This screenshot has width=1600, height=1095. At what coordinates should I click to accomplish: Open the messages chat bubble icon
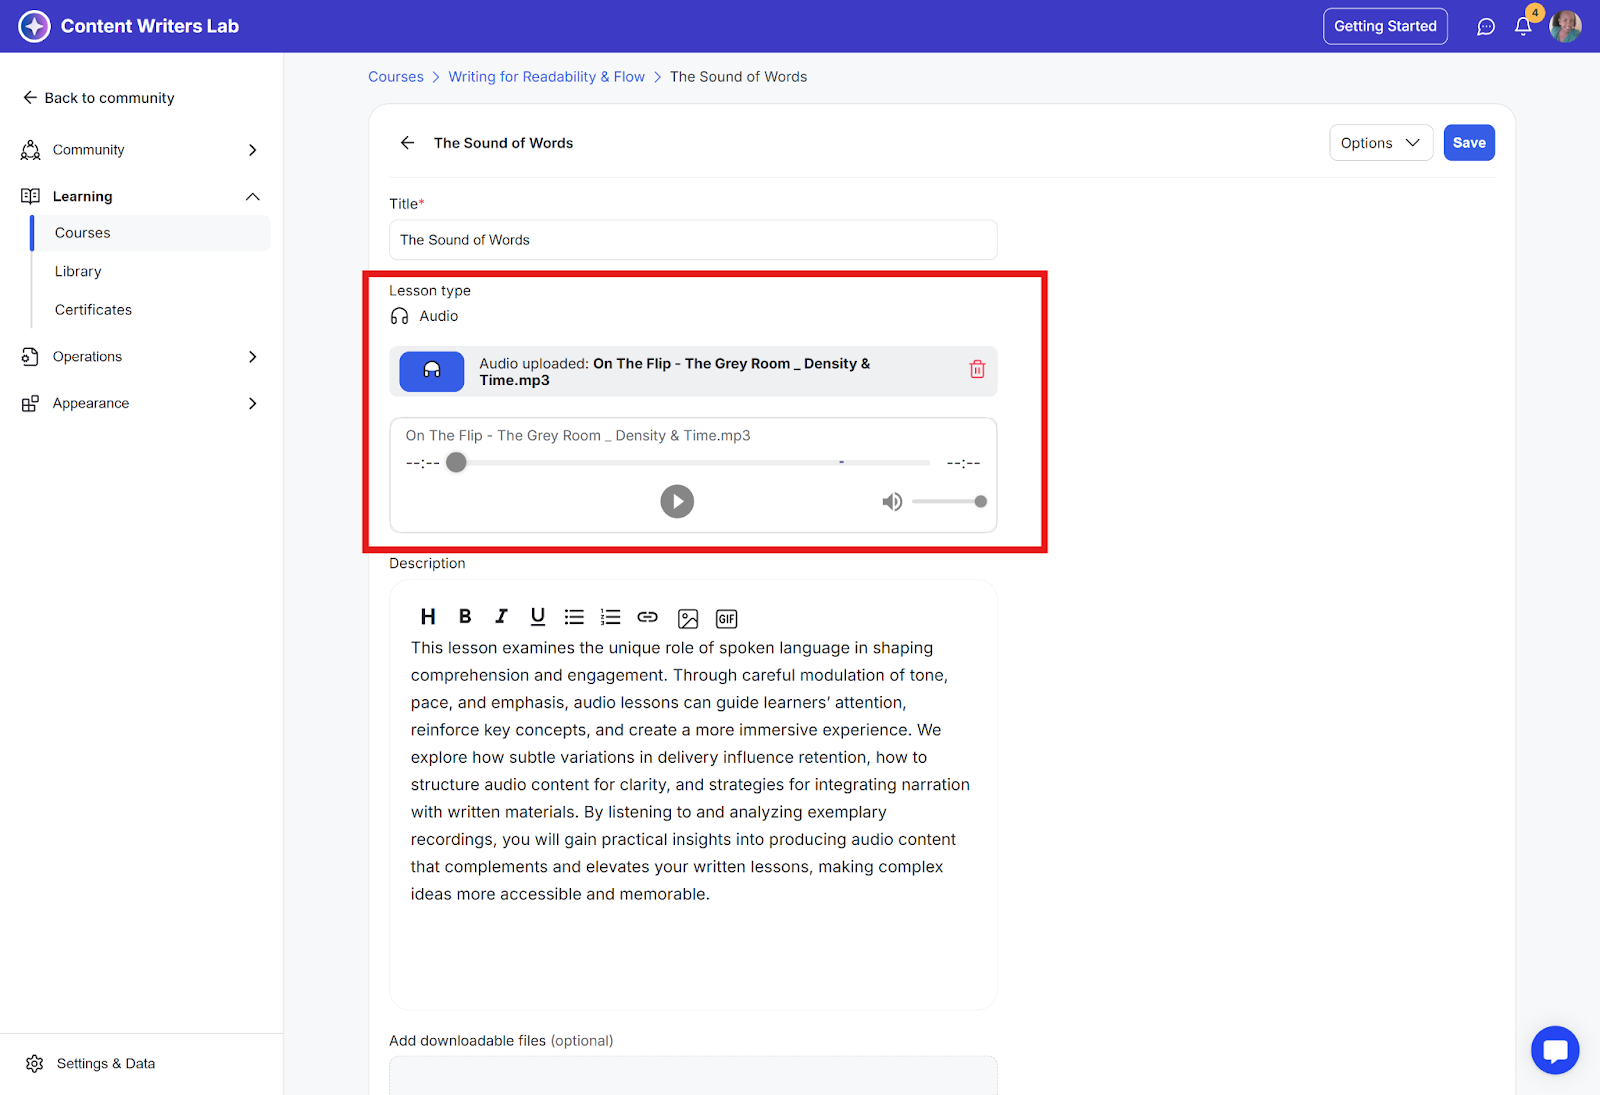[x=1486, y=27]
